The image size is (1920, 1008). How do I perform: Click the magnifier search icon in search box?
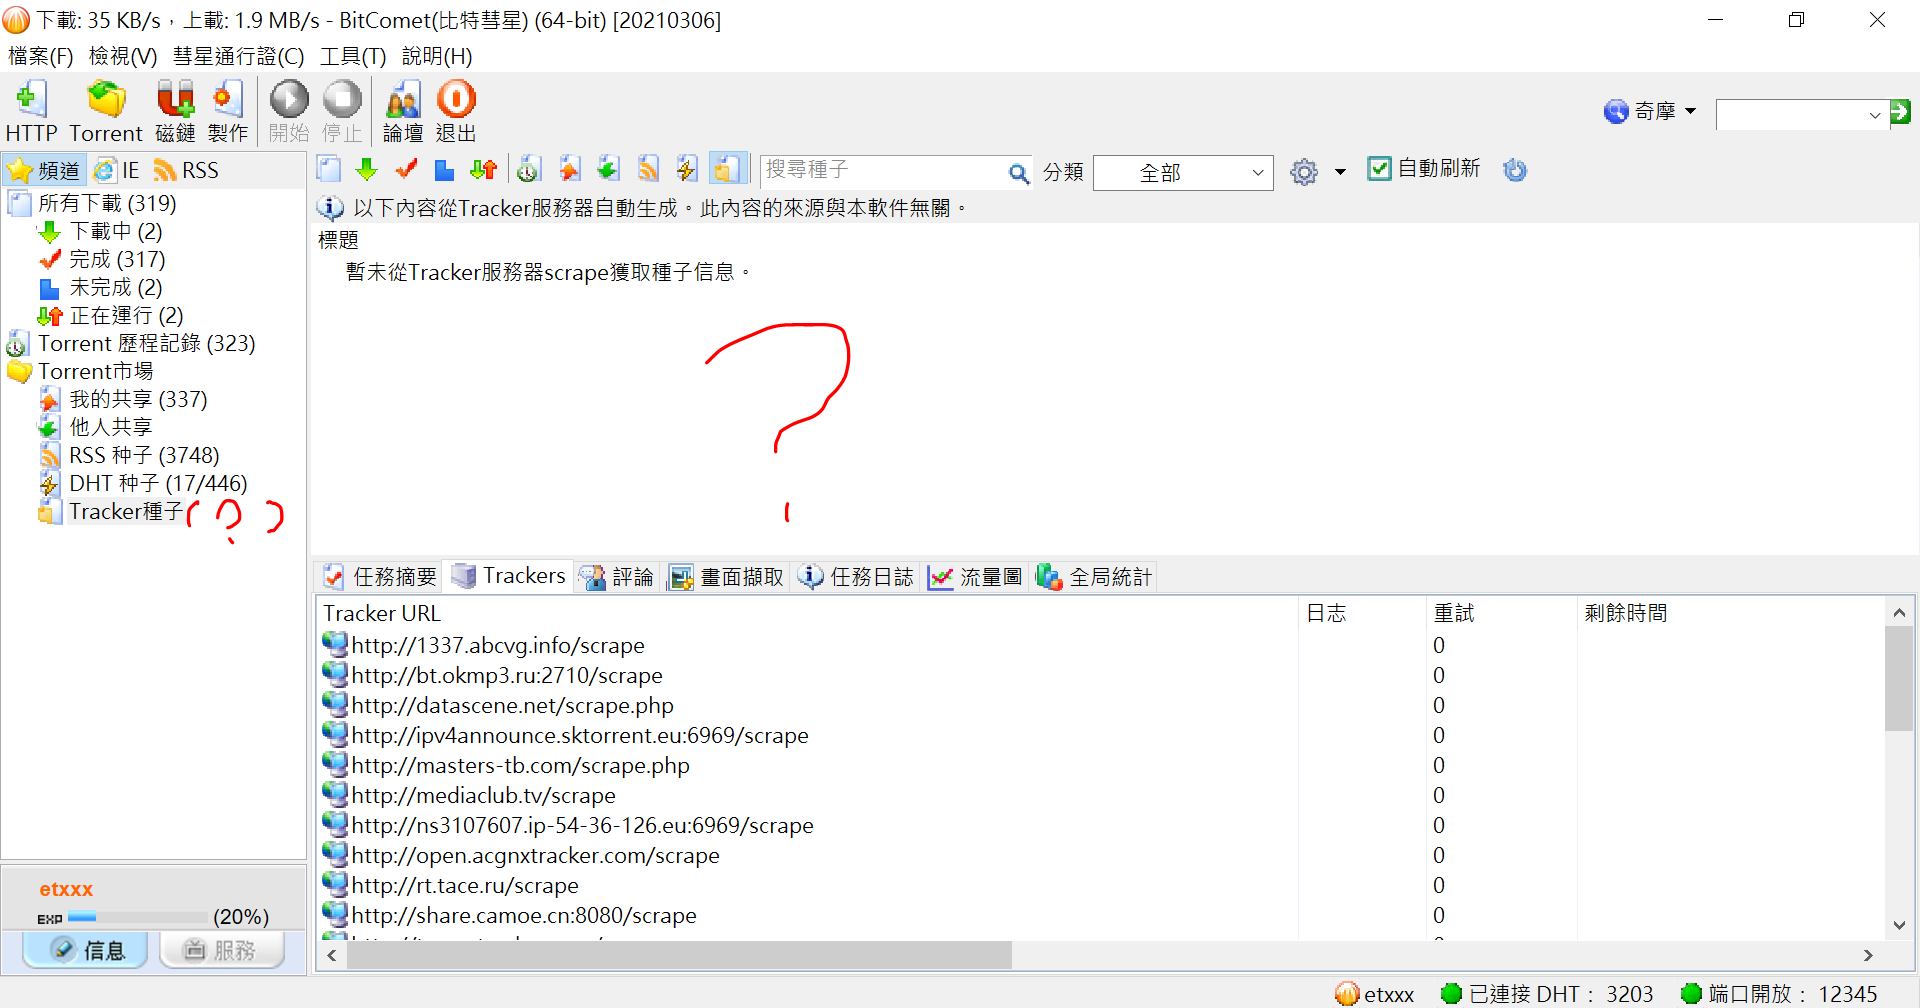click(1018, 173)
